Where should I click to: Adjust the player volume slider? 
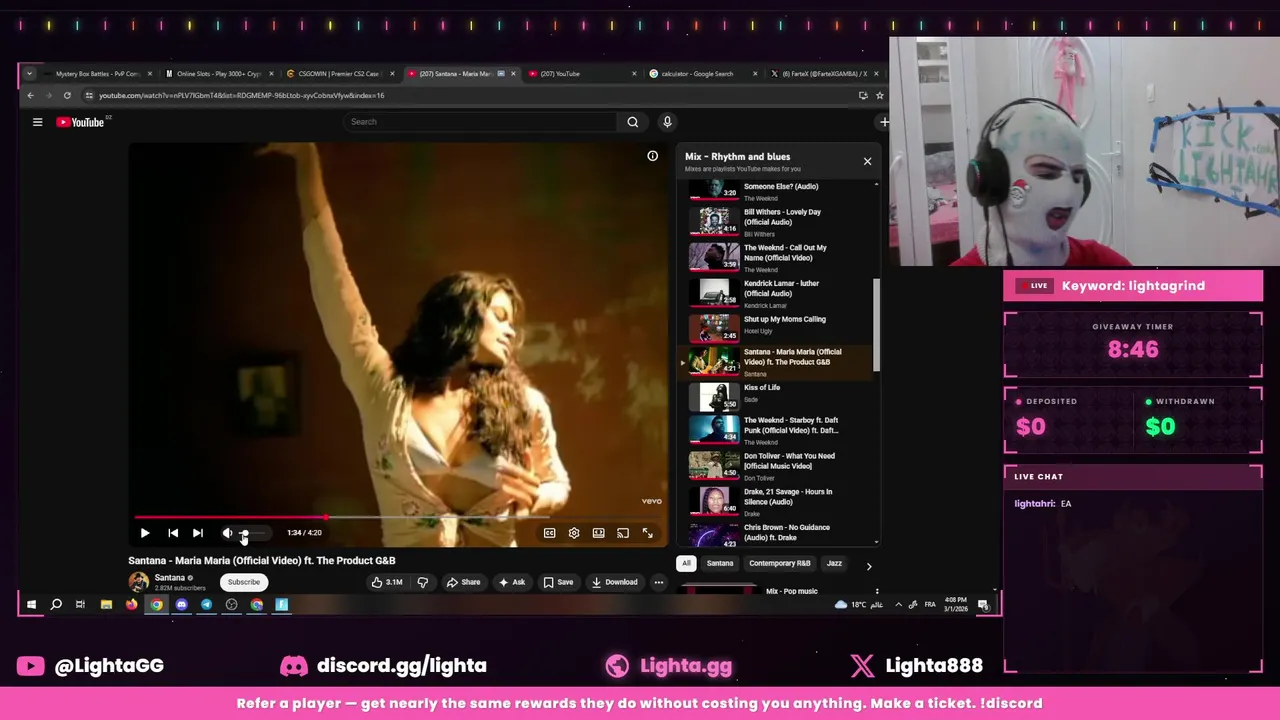click(x=253, y=533)
